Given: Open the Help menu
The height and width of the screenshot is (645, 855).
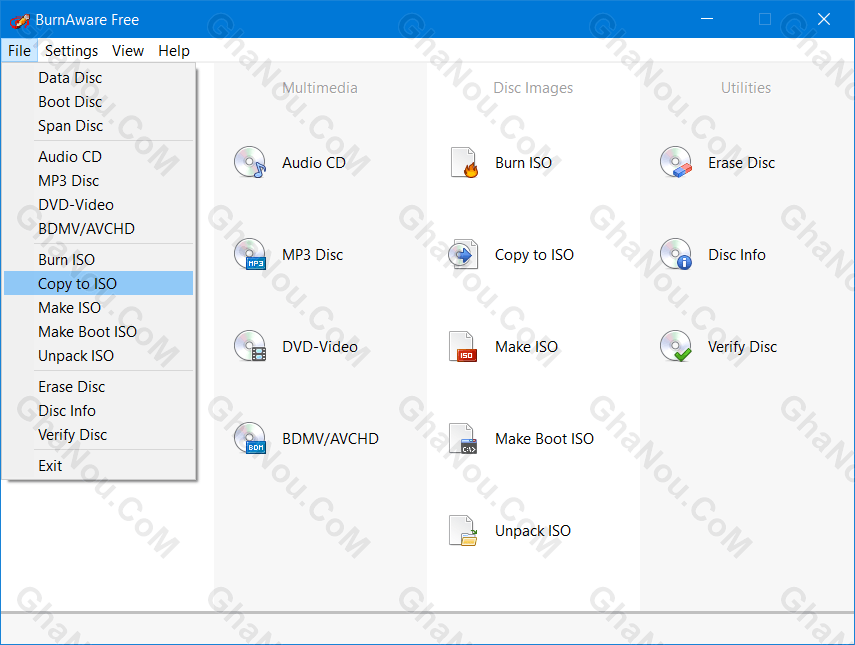Looking at the screenshot, I should pos(174,51).
